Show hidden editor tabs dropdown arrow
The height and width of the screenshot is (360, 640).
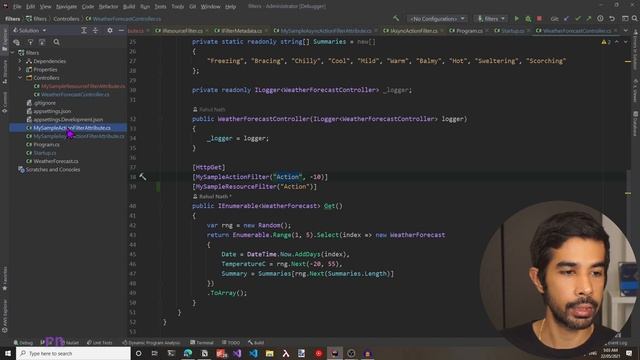626,31
